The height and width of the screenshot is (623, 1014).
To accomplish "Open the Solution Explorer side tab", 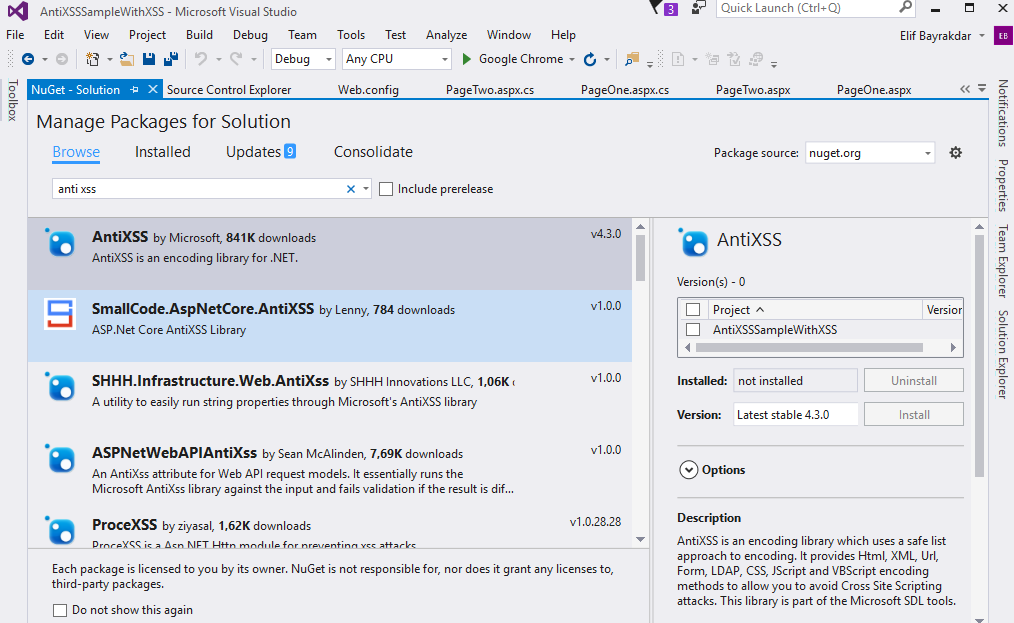I will point(1002,354).
